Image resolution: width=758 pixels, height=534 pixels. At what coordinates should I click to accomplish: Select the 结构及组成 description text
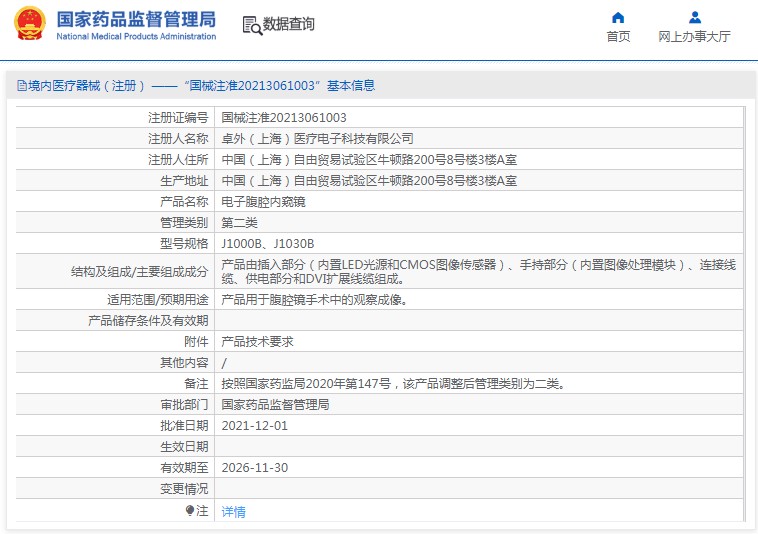[479, 272]
